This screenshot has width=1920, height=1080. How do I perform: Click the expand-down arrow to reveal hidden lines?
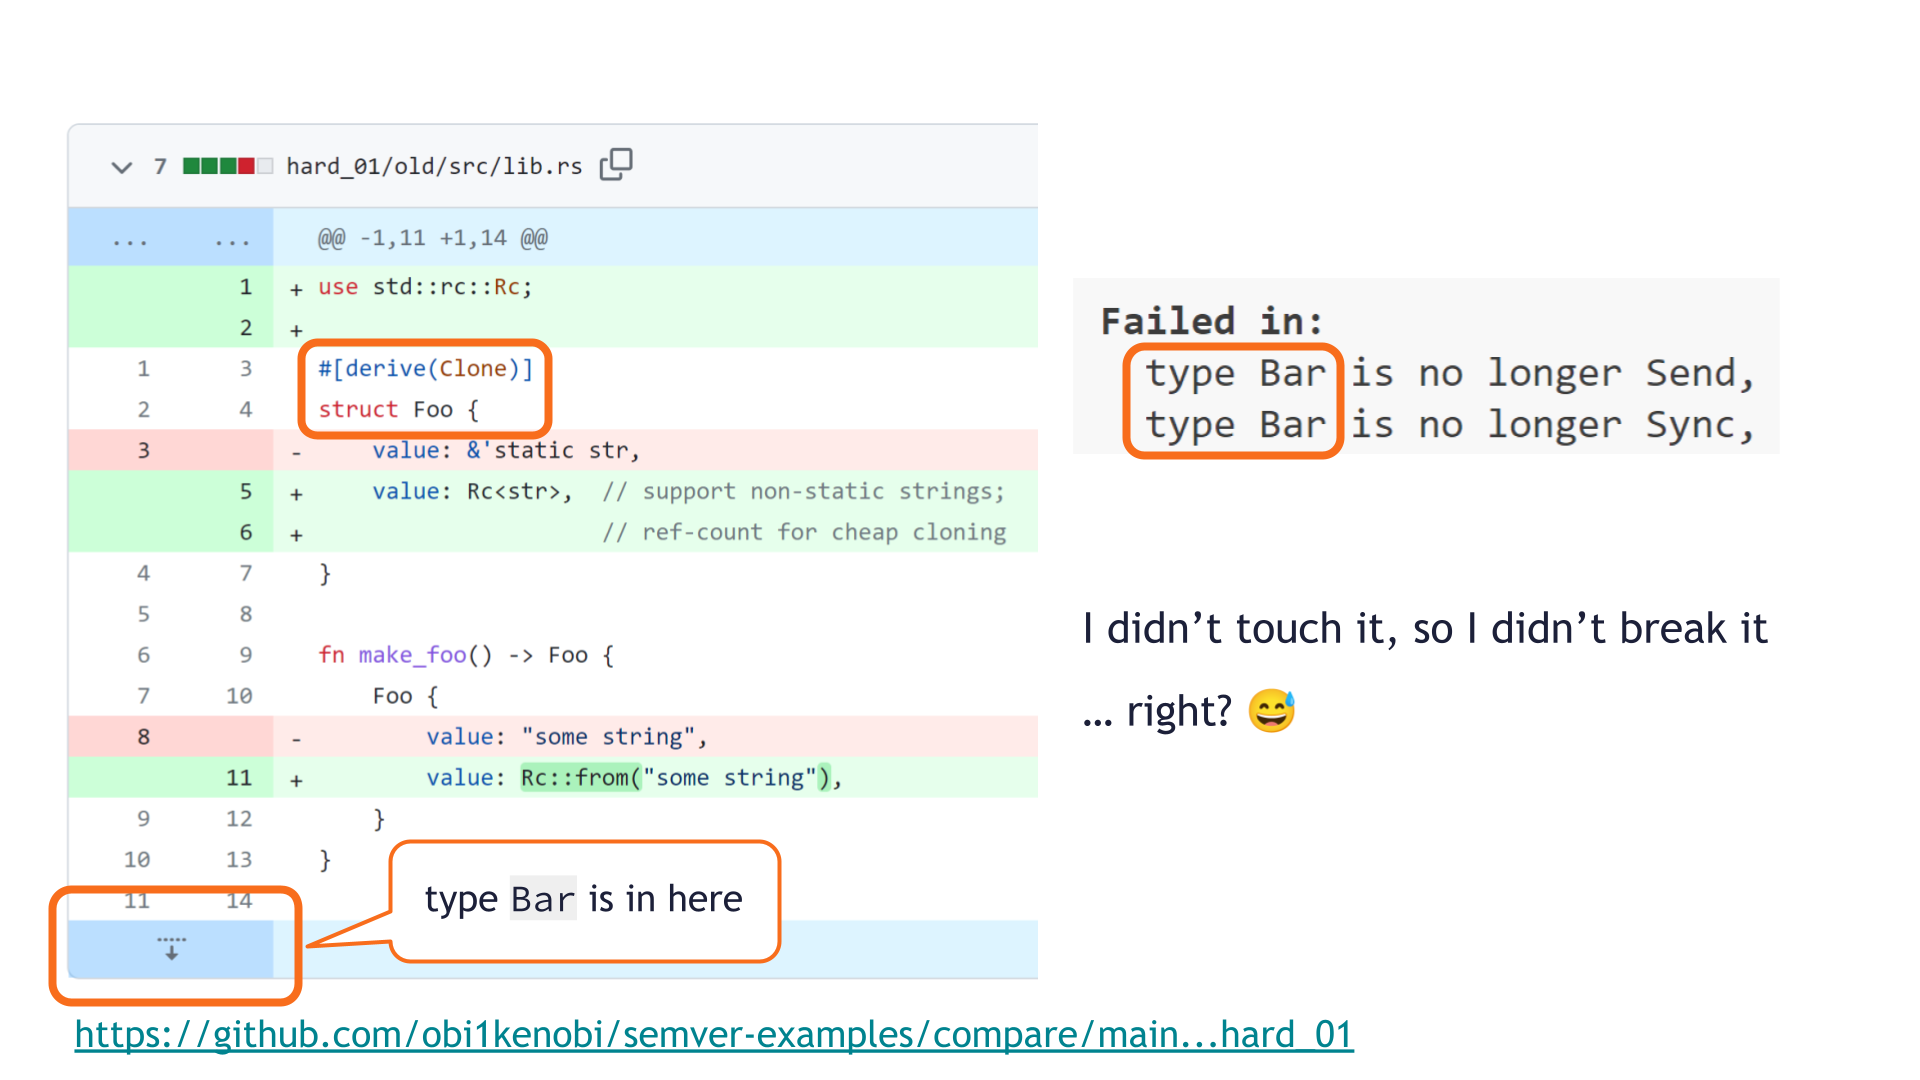click(x=172, y=947)
